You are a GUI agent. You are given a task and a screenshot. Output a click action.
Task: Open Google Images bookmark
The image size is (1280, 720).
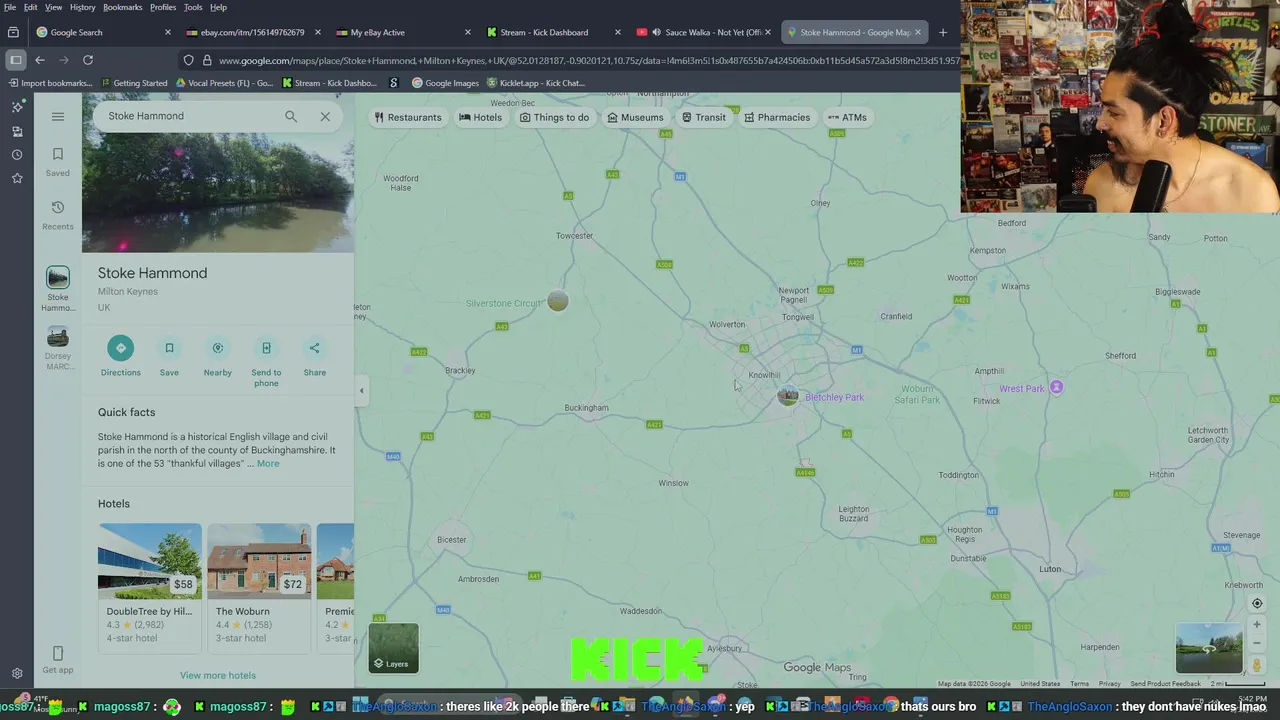click(445, 83)
